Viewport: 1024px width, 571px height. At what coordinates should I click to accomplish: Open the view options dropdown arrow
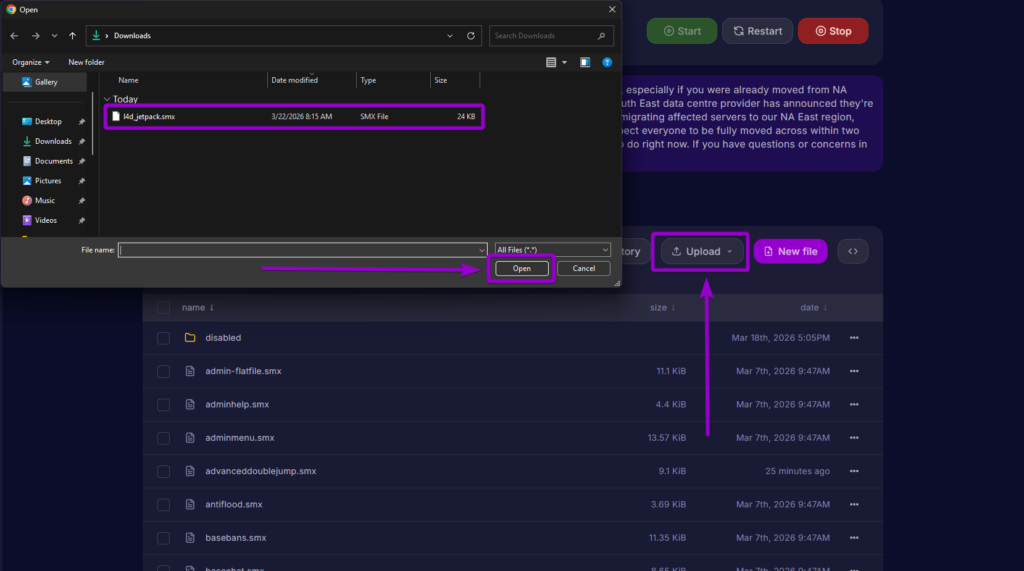pos(564,62)
